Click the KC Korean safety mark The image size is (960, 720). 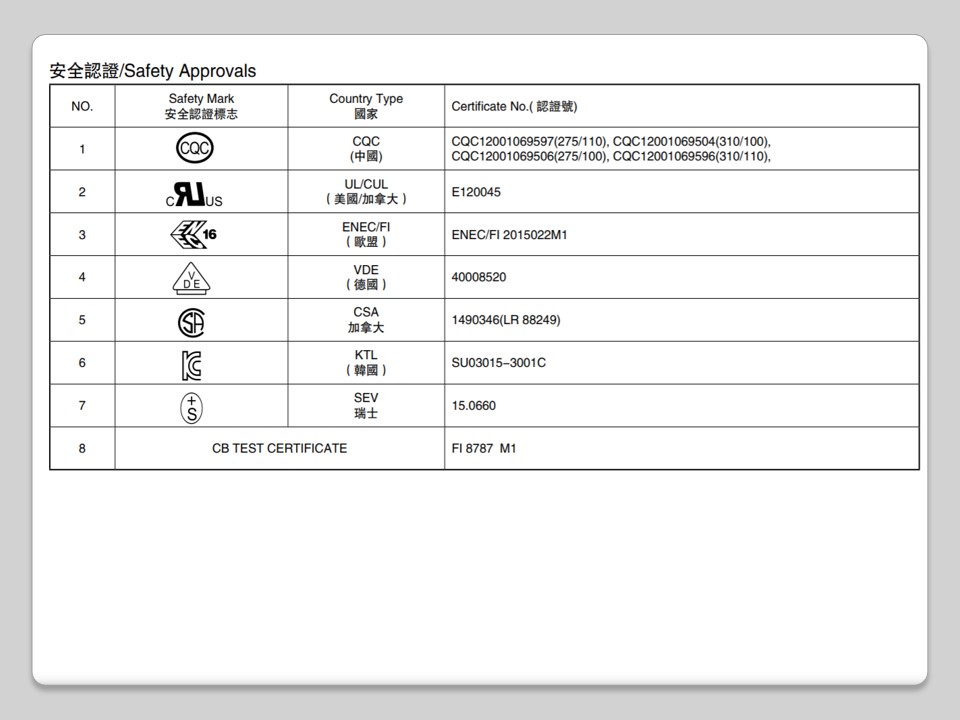click(x=191, y=365)
